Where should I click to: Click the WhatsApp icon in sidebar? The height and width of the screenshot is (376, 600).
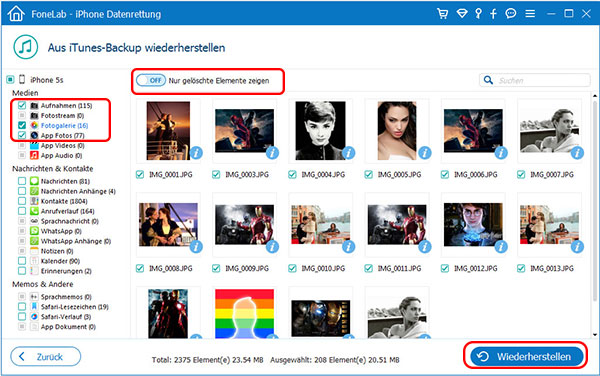click(34, 231)
